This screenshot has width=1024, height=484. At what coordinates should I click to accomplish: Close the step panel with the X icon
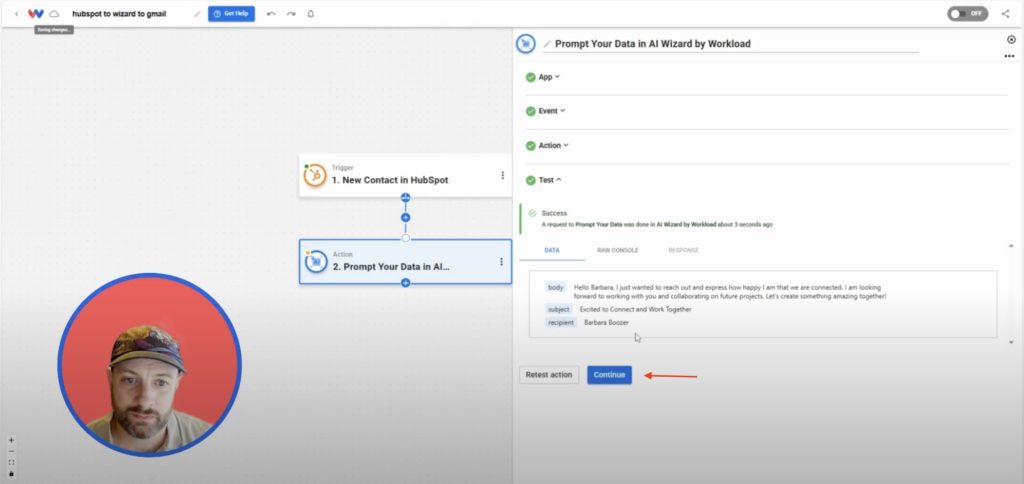[x=1012, y=40]
